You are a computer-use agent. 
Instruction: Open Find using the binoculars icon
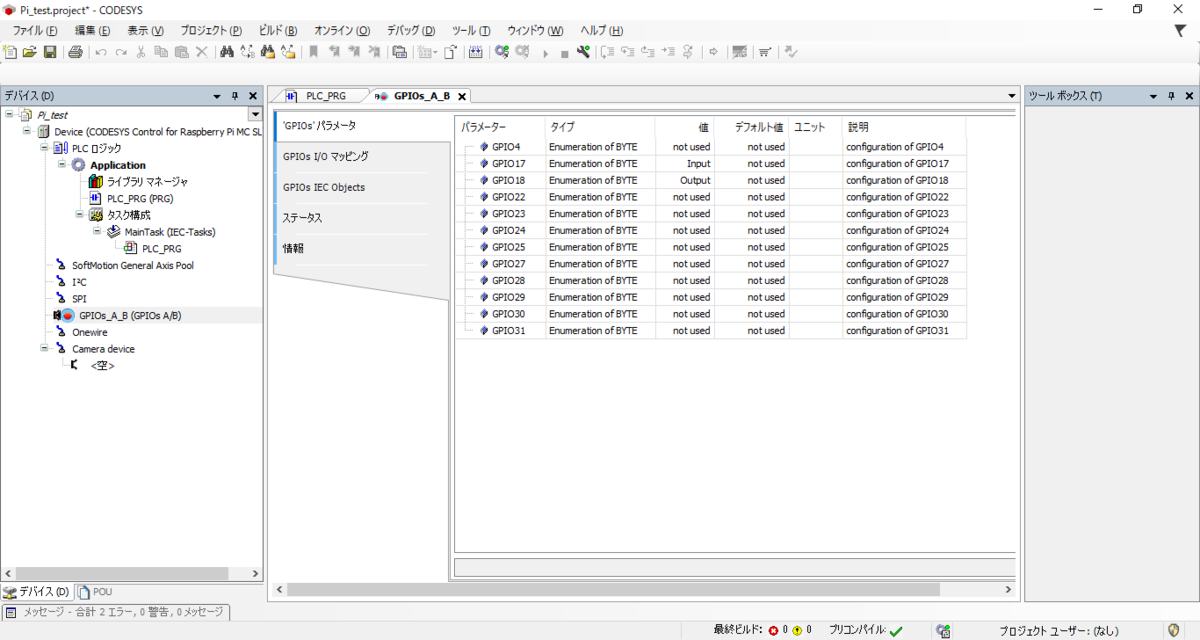(227, 52)
